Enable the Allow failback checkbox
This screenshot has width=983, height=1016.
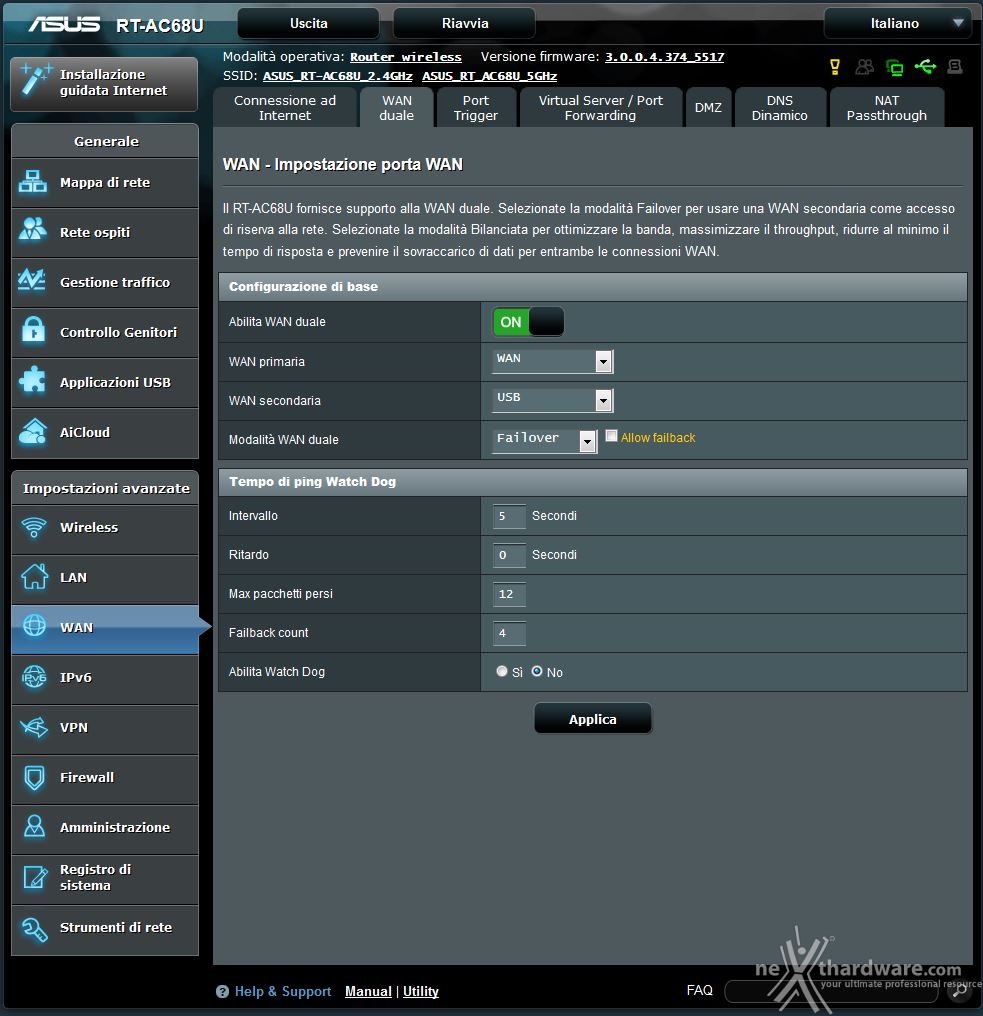pos(611,436)
